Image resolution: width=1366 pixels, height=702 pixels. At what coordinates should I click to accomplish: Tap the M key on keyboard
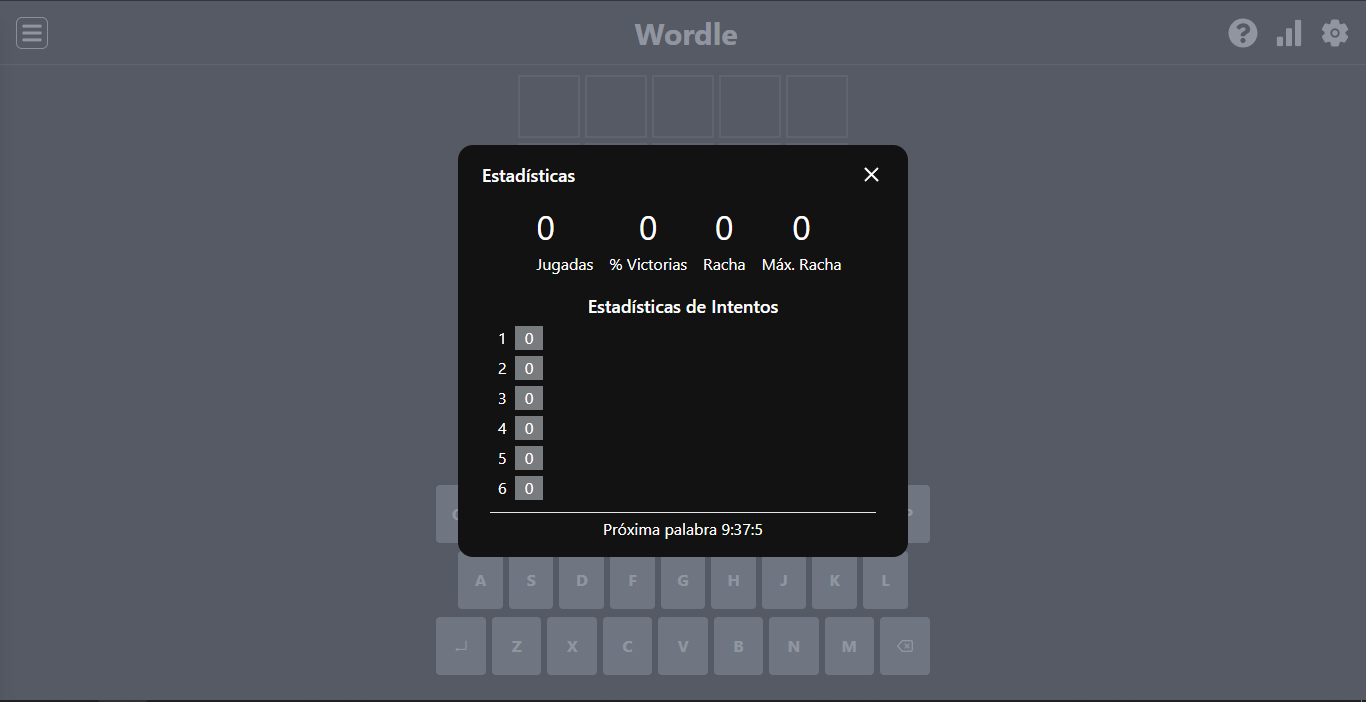[x=849, y=646]
